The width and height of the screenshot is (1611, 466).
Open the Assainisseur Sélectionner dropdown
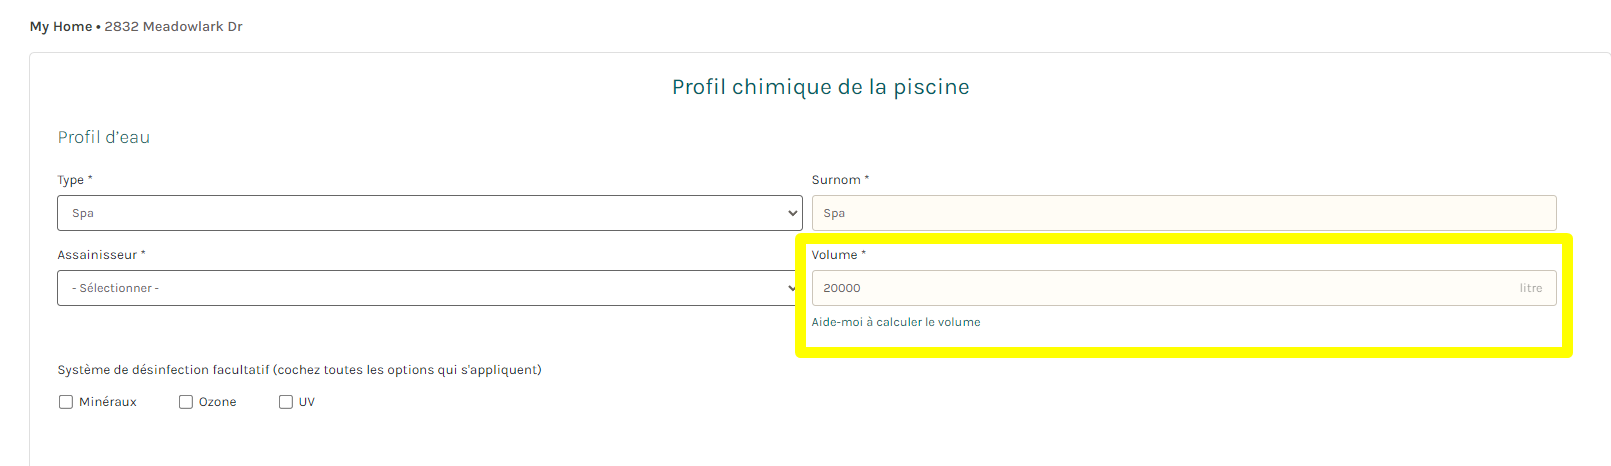click(x=429, y=288)
